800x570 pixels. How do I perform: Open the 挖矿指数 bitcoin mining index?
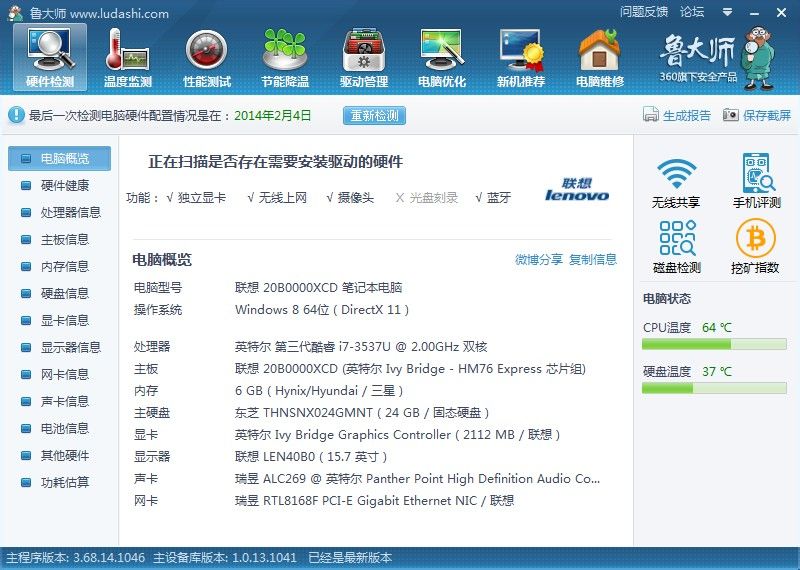tap(755, 246)
